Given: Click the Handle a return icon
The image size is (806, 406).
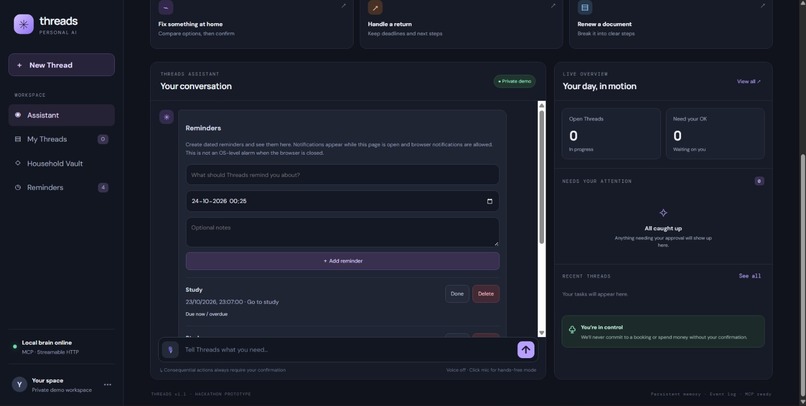Looking at the screenshot, I should click(x=375, y=7).
